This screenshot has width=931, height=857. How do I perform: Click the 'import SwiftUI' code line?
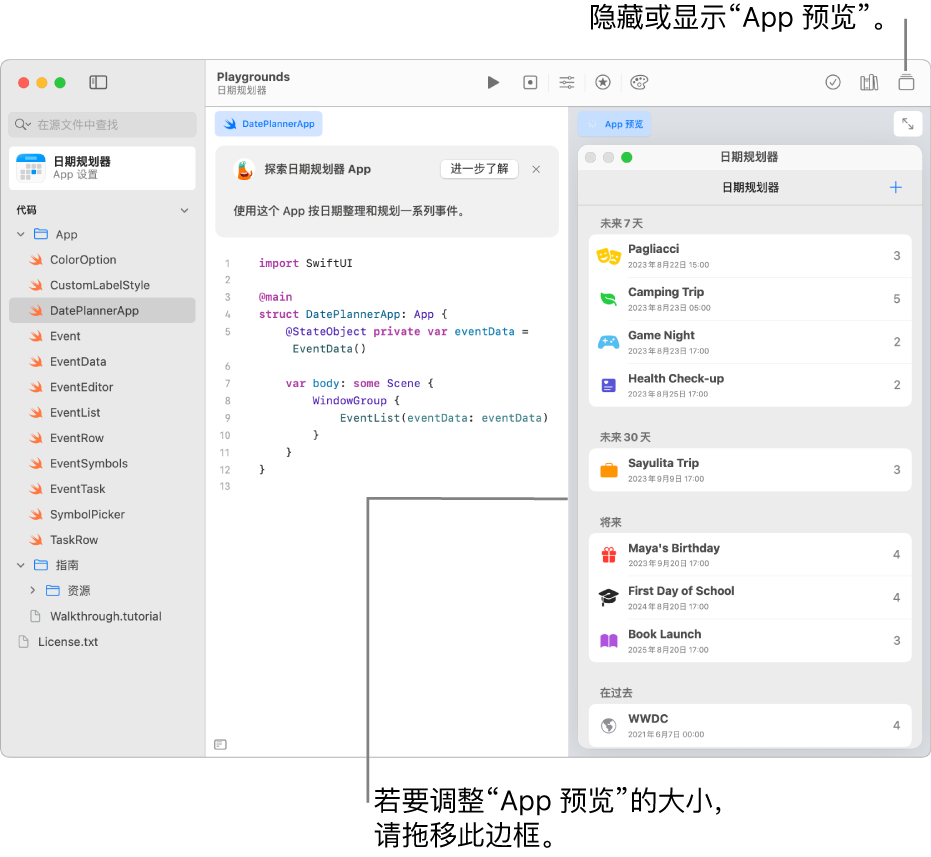pos(305,263)
